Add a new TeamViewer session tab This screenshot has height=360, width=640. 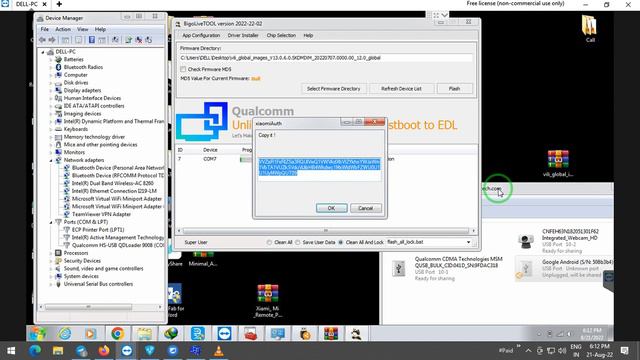click(59, 4)
